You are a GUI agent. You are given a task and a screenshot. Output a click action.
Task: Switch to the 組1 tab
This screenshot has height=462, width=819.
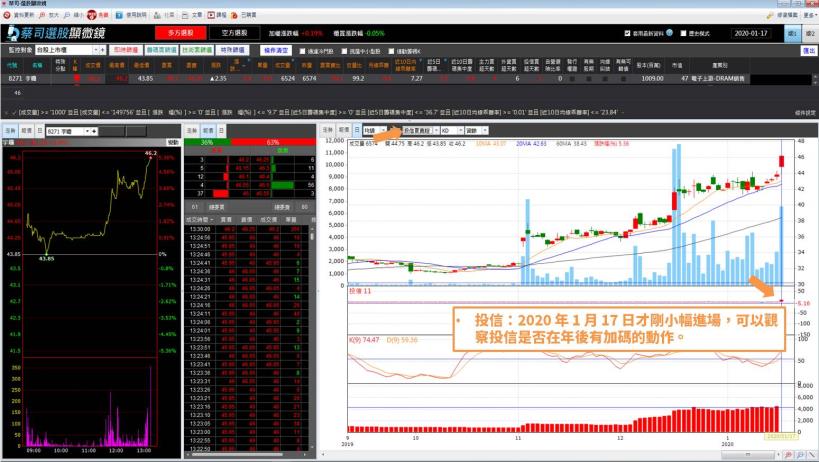tap(792, 33)
